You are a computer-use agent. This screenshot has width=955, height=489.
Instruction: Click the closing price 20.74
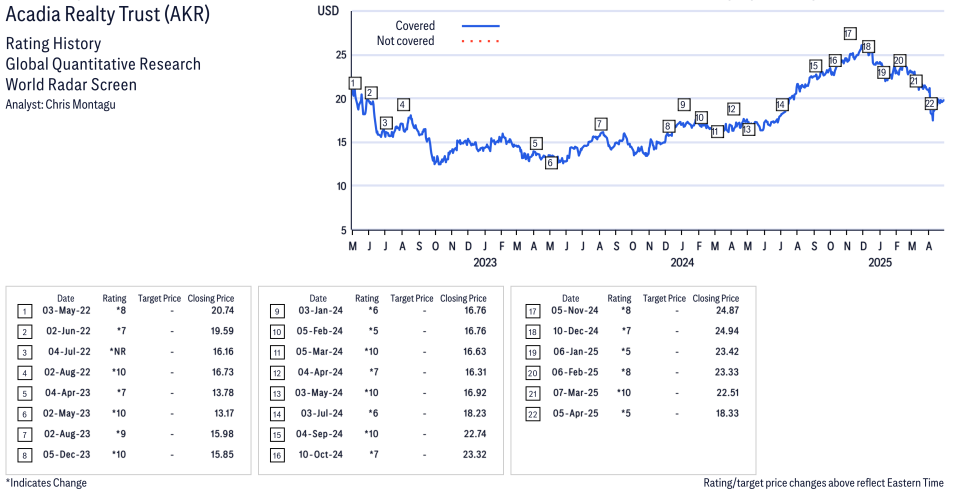222,311
